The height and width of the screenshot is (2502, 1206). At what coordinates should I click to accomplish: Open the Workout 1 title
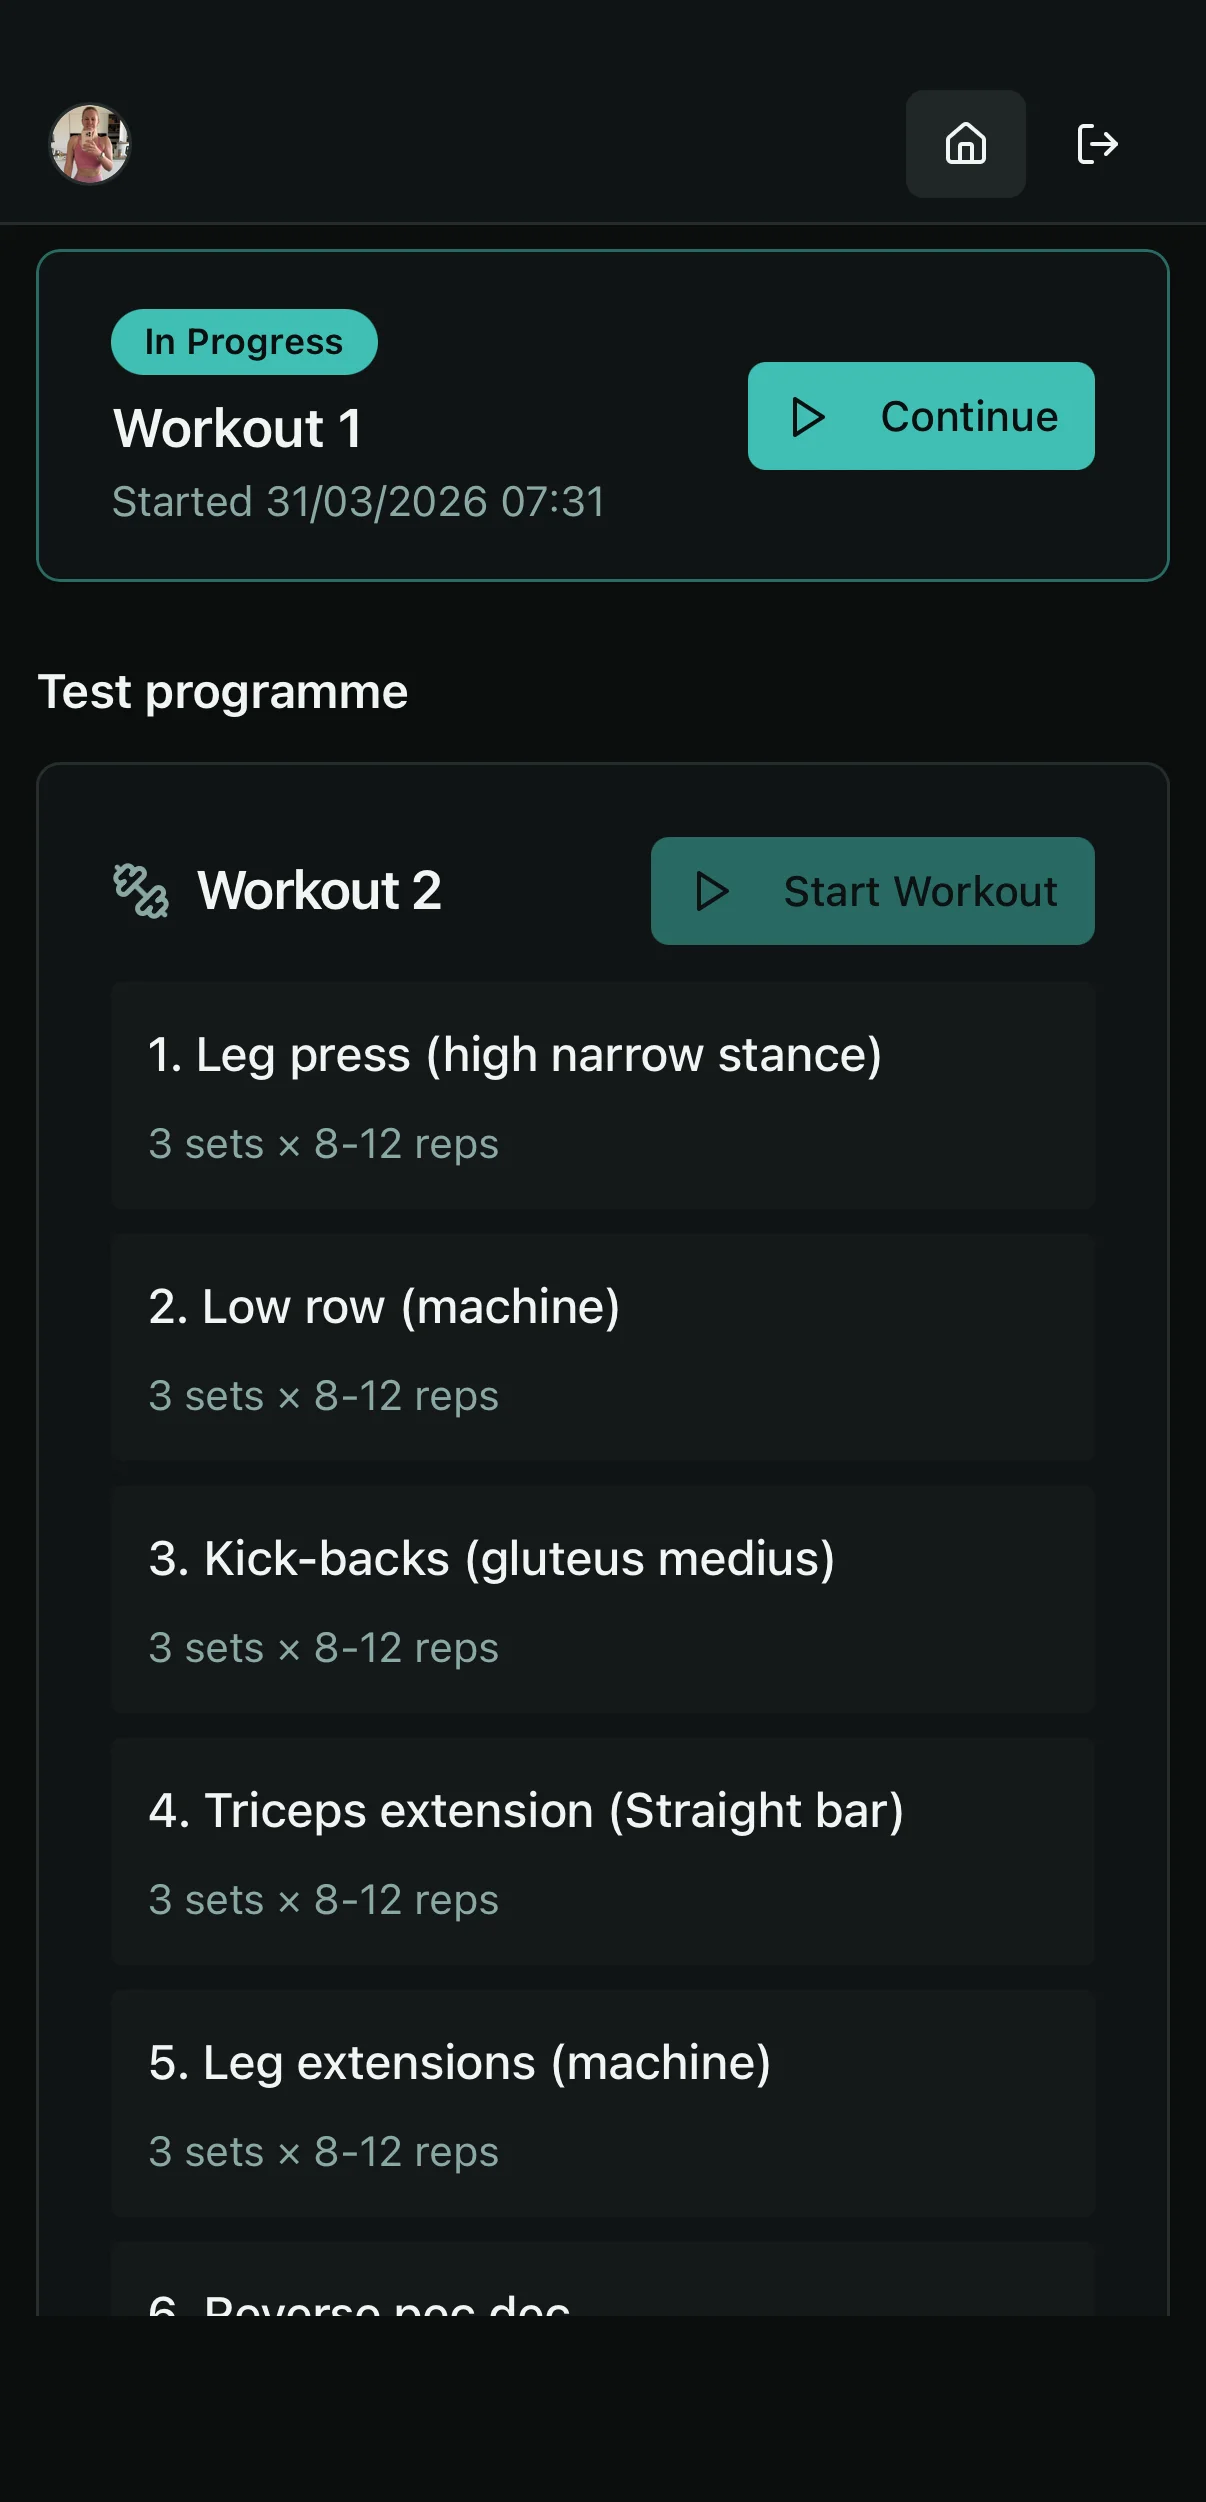tap(237, 429)
